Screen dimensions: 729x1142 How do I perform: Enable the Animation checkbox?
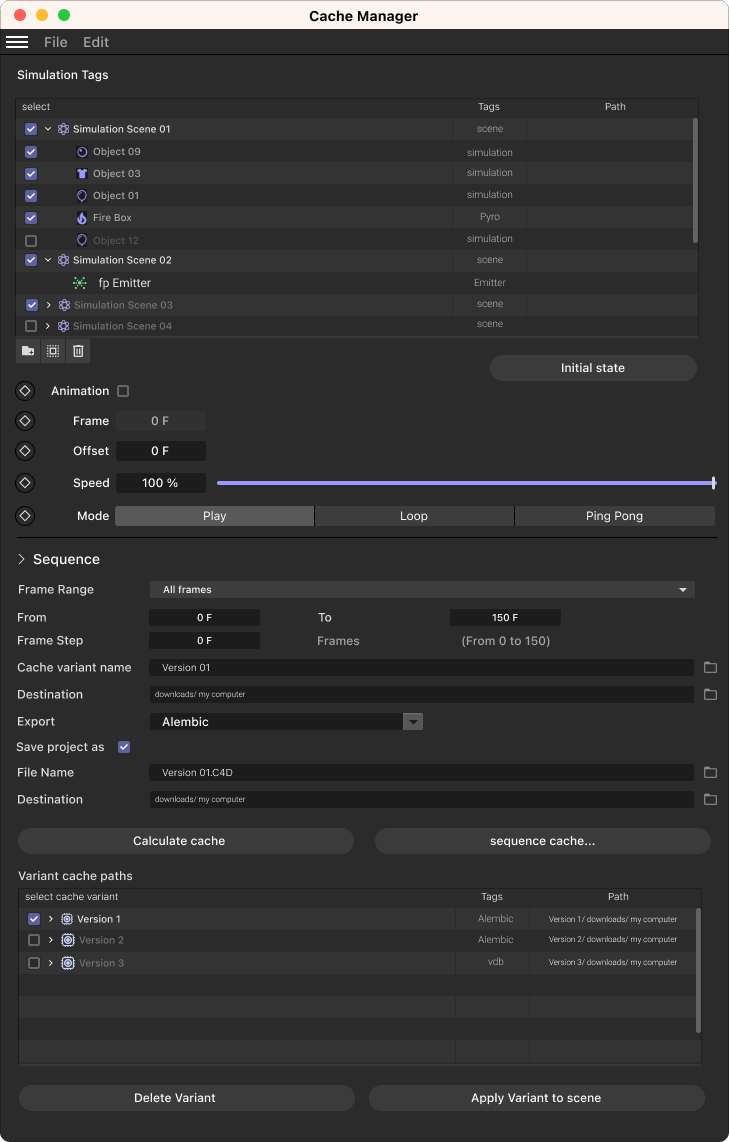click(123, 391)
